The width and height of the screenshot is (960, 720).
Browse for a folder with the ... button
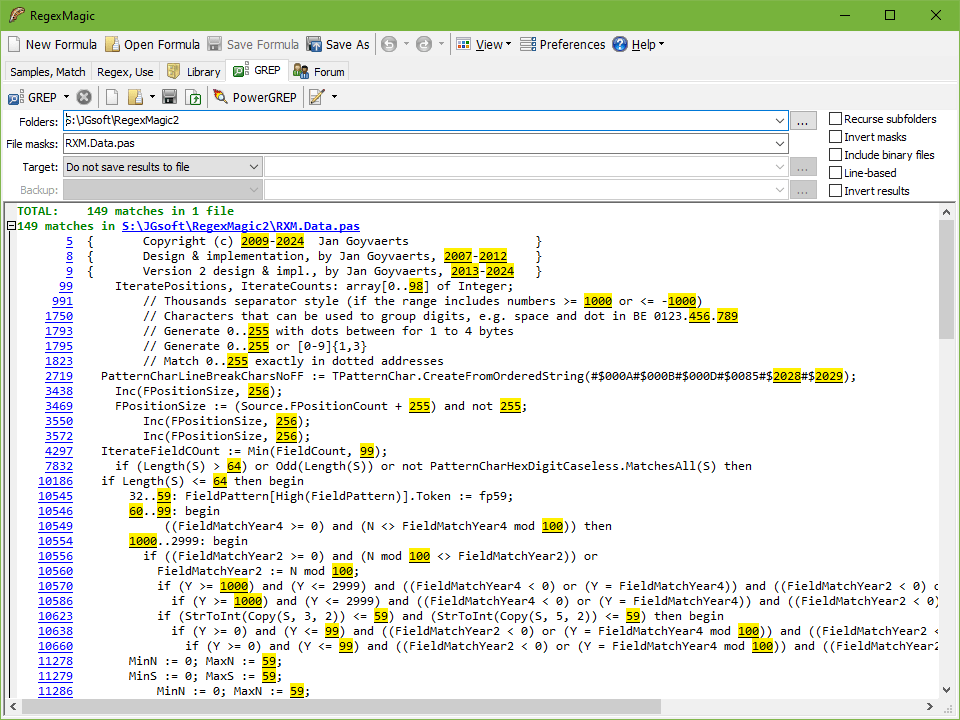click(803, 121)
